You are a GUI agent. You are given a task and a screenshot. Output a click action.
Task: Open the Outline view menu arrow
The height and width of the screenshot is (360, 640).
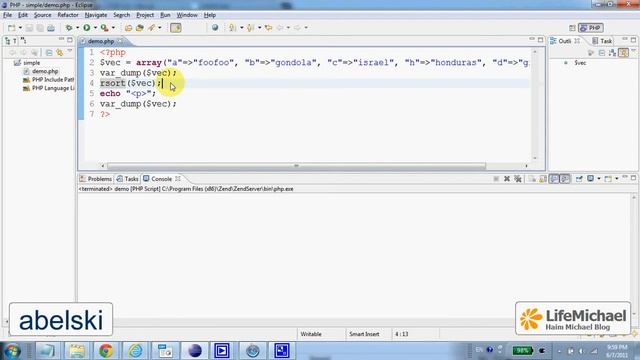(633, 51)
